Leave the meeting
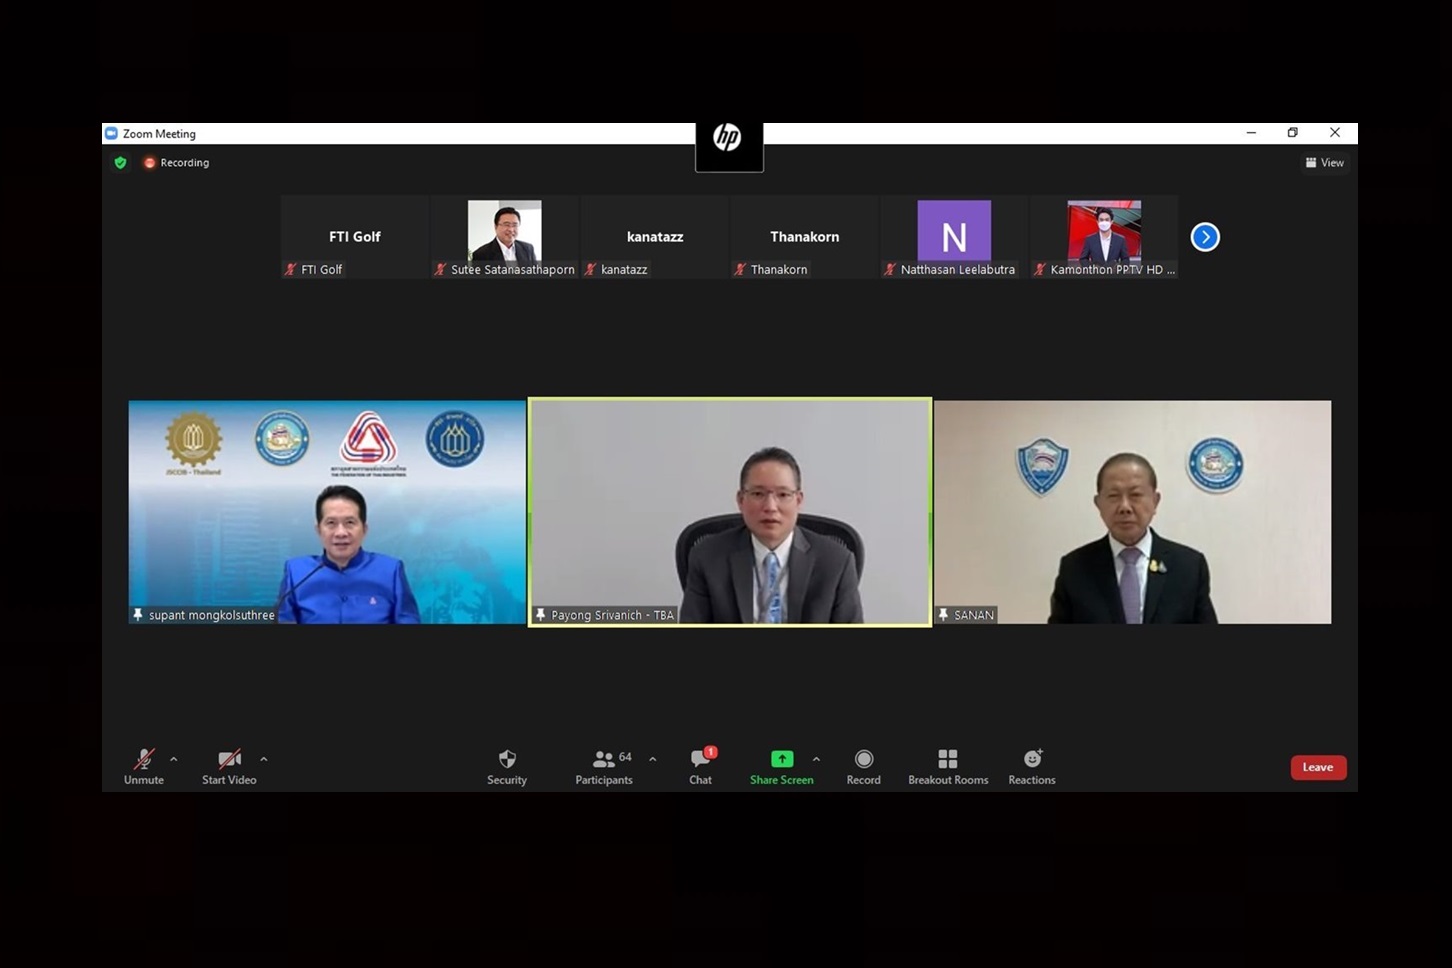The width and height of the screenshot is (1452, 968). coord(1318,767)
